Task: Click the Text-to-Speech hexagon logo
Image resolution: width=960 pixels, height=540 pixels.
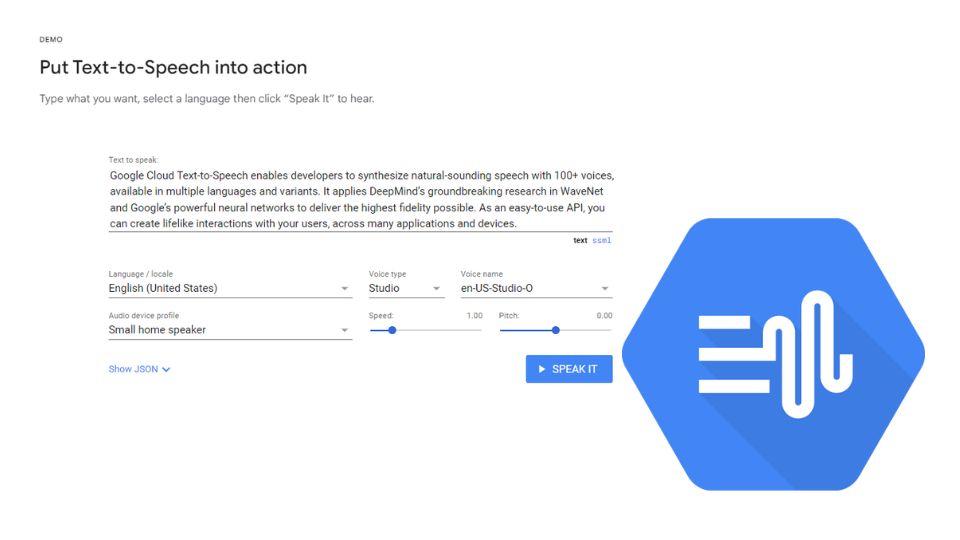Action: (773, 354)
